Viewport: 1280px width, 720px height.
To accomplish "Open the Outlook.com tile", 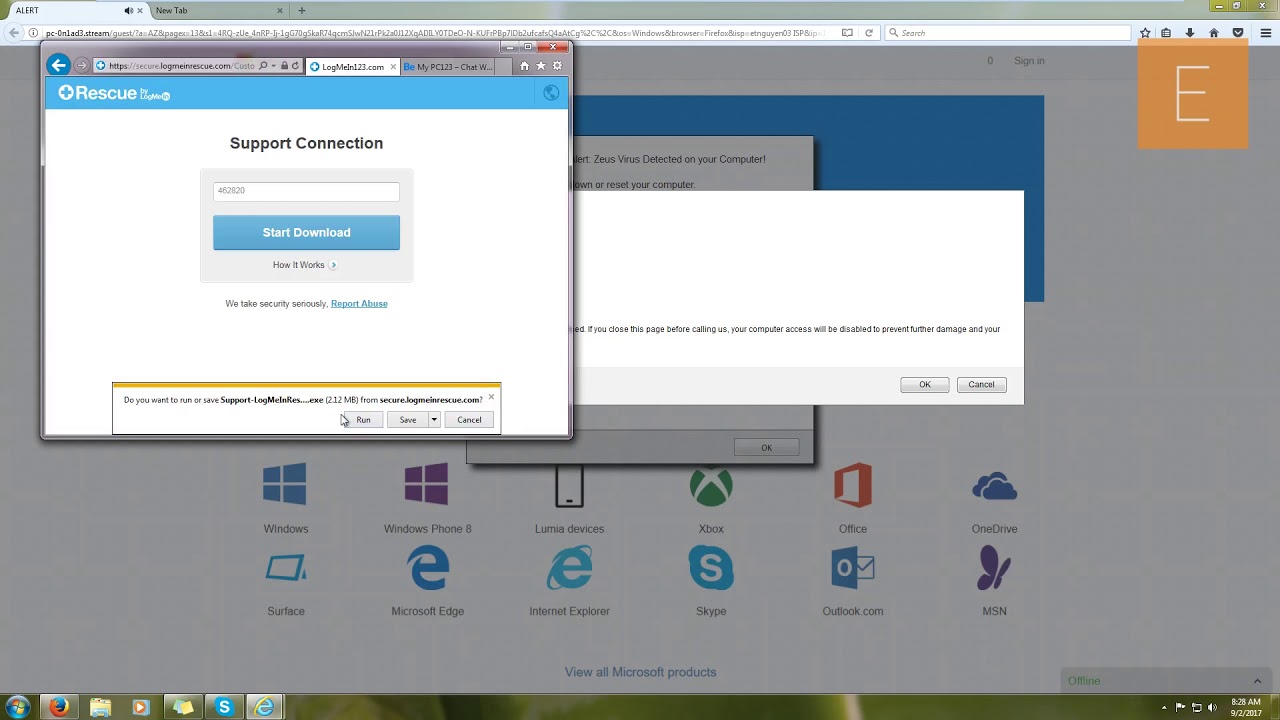I will point(853,568).
